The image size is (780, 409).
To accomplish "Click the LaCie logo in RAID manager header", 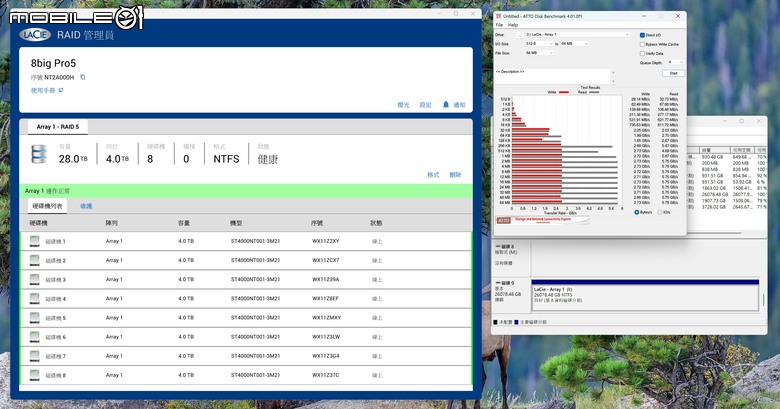I will click(x=35, y=34).
